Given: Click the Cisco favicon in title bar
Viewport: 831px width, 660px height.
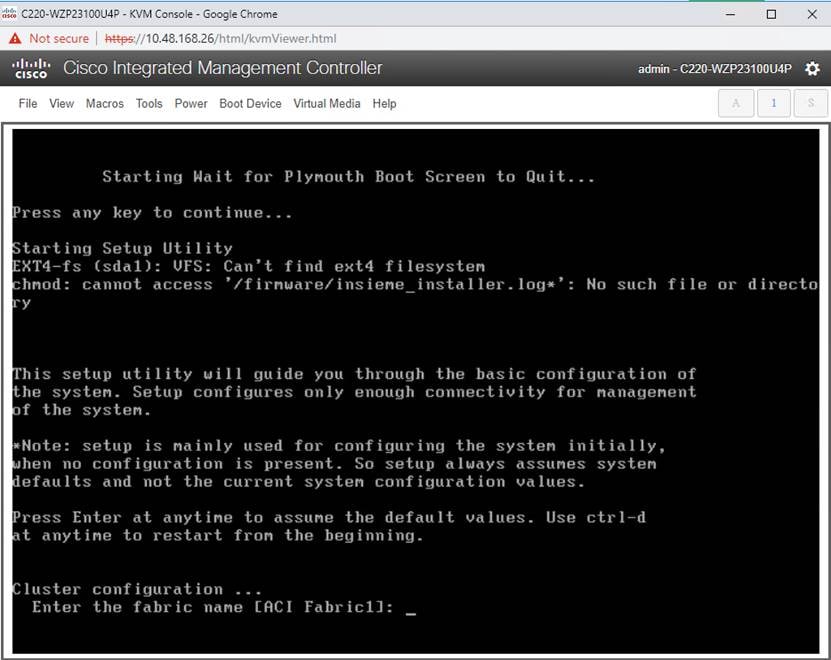Looking at the screenshot, I should 9,14.
